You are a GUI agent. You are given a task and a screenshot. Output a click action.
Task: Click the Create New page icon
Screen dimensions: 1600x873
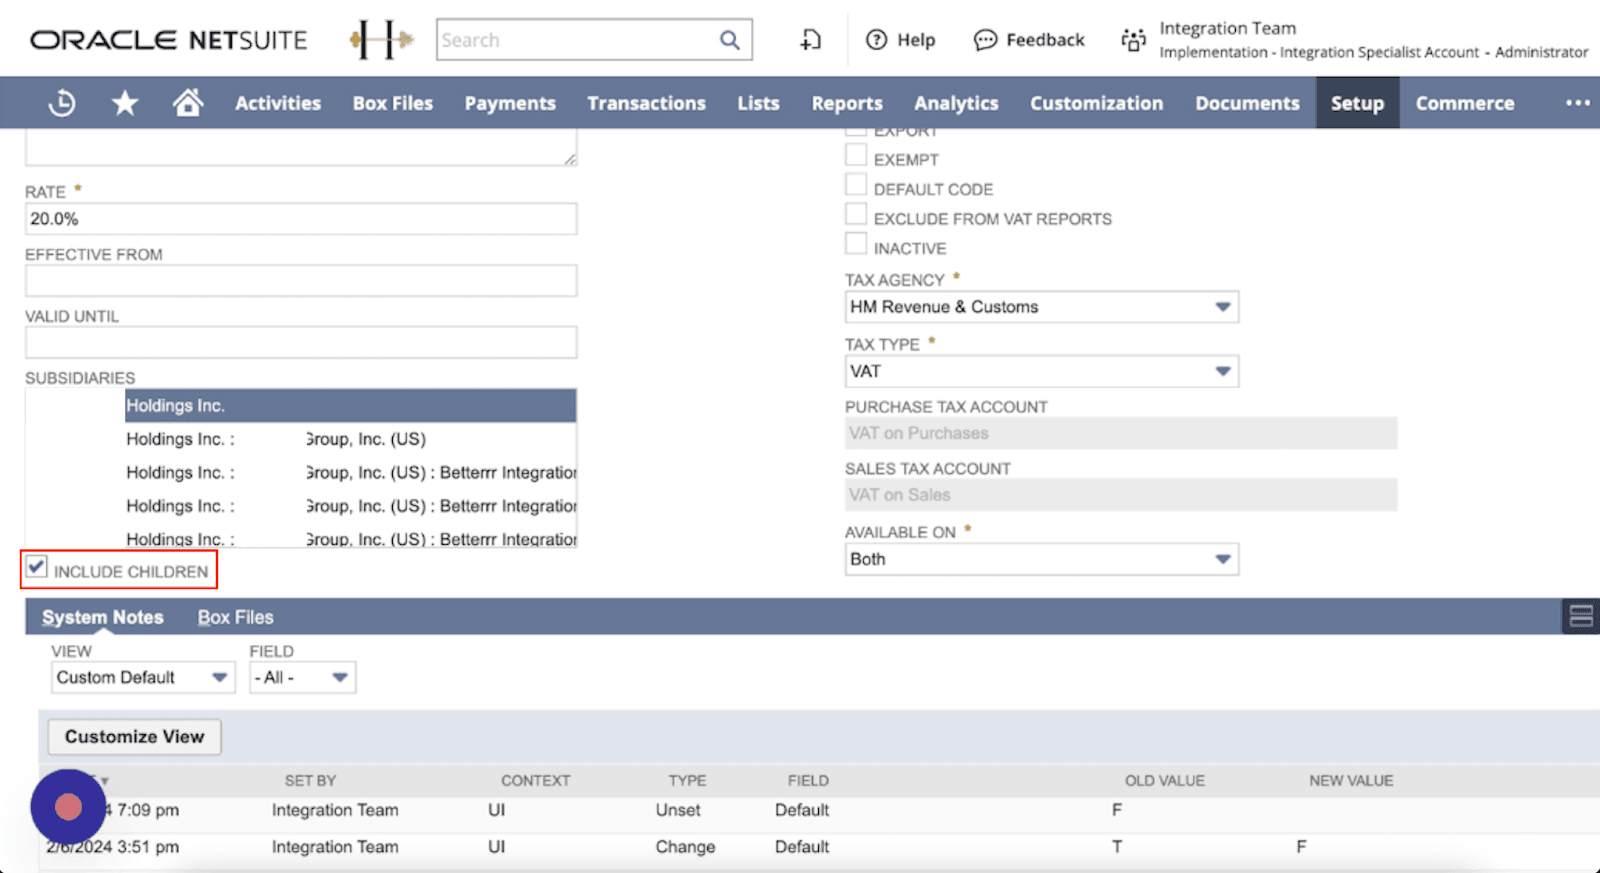point(810,40)
